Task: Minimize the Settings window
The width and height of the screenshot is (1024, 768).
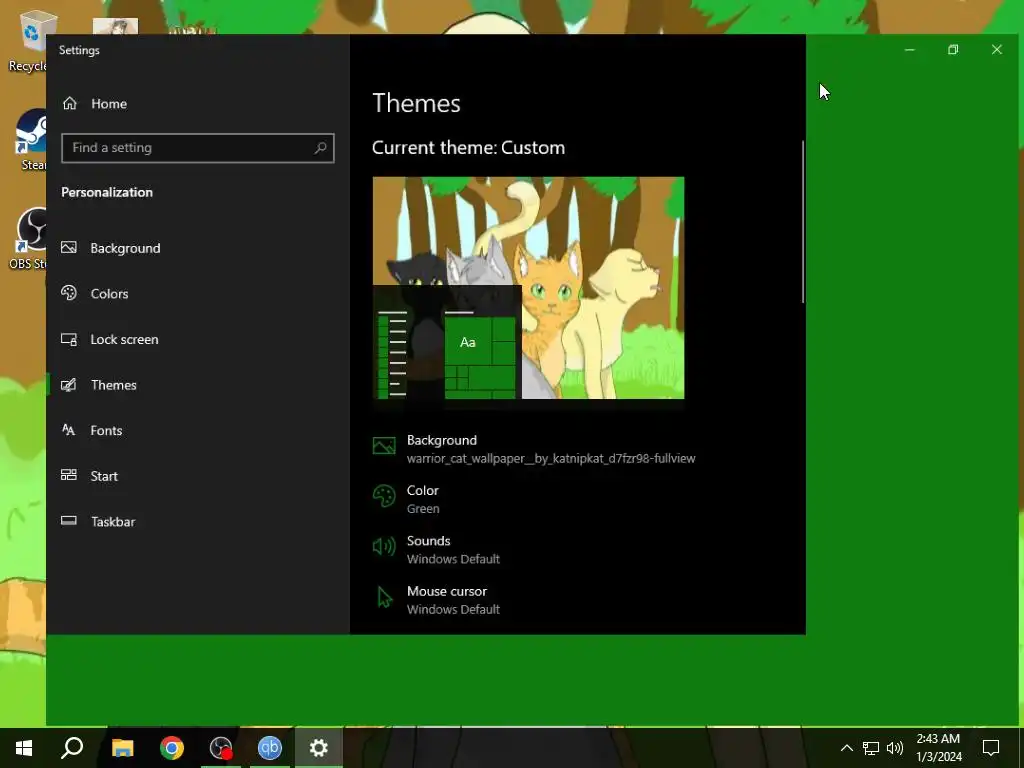Action: click(x=909, y=50)
